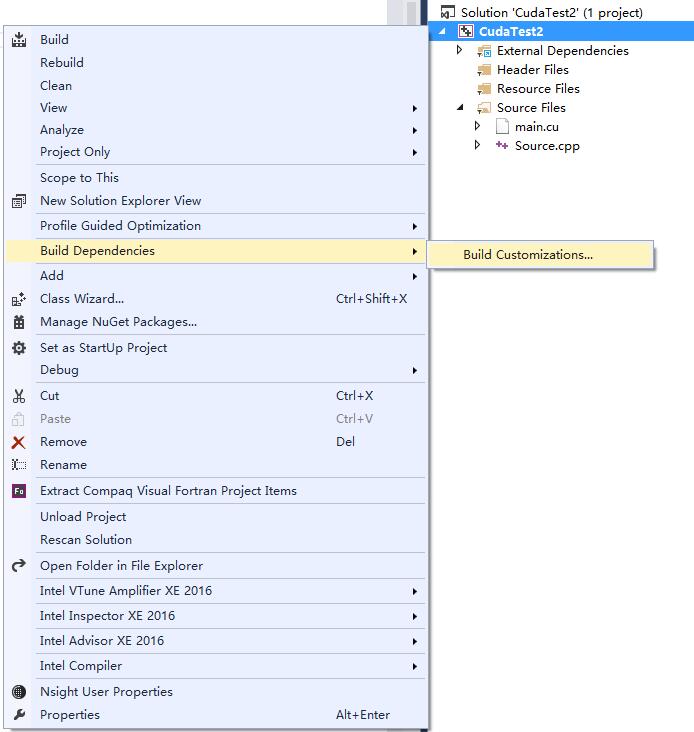Click the Build icon in context menu
This screenshot has height=732, width=694.
click(x=19, y=40)
